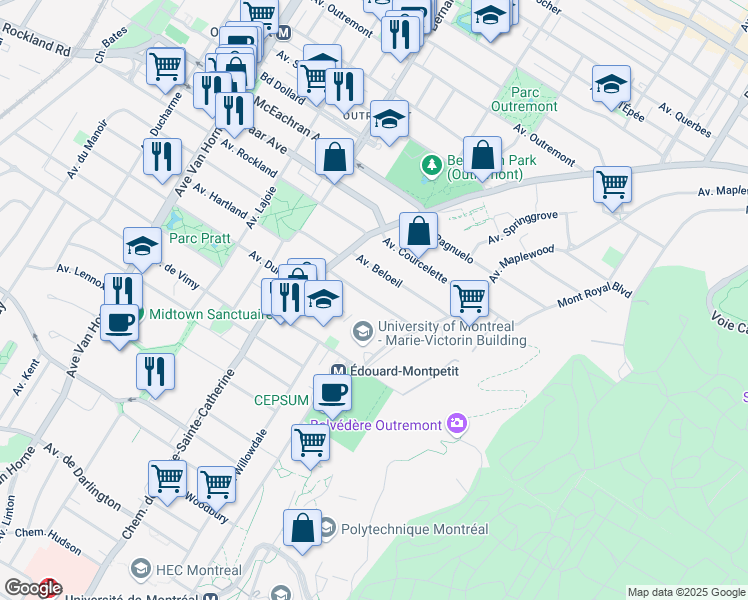The width and height of the screenshot is (748, 600).
Task: Click the Av. de Darlington street label
Action: [x=83, y=476]
